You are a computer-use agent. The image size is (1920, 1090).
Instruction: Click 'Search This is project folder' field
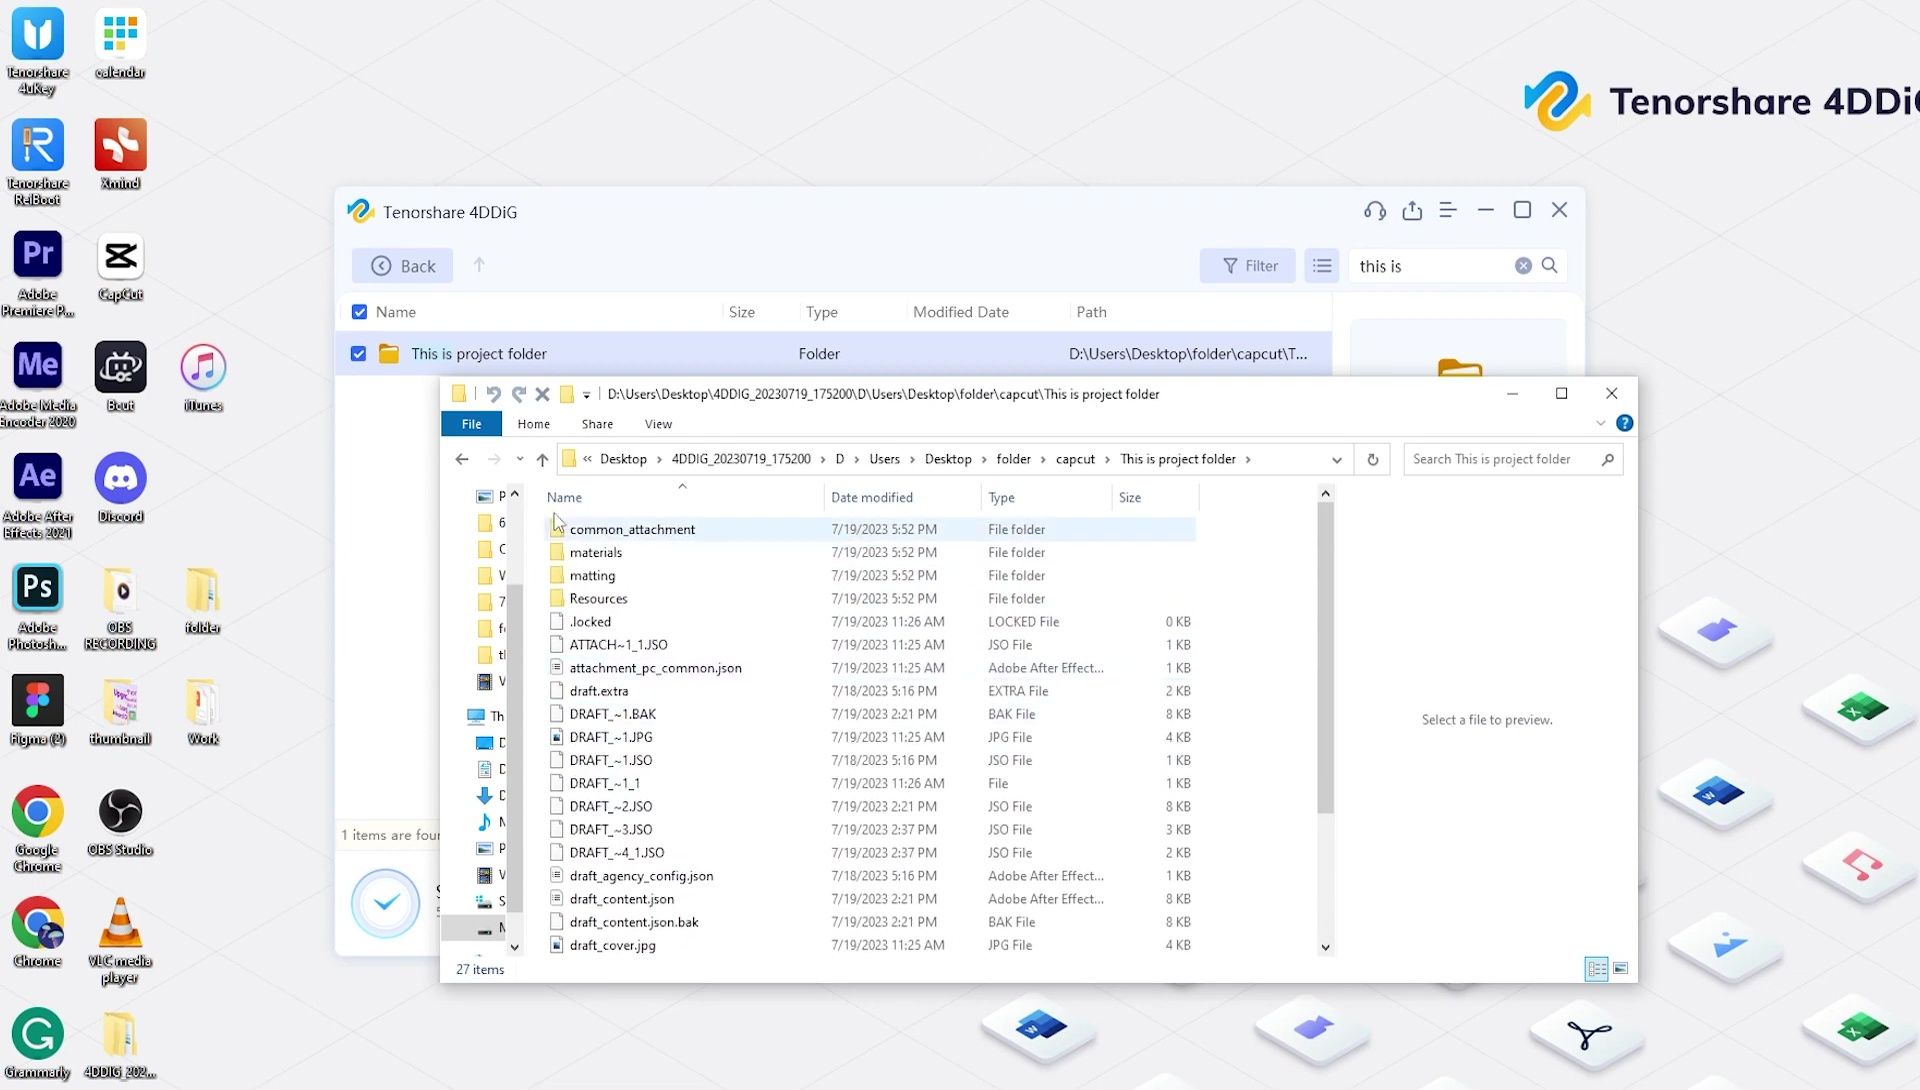pyautogui.click(x=1513, y=459)
